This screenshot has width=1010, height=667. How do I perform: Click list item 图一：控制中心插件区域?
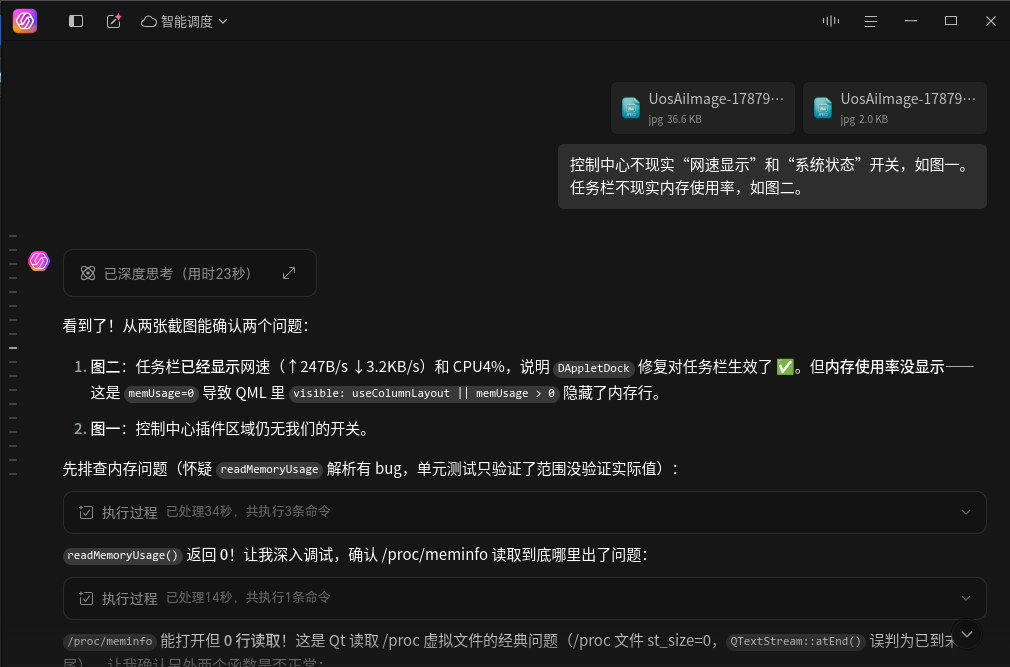pos(231,429)
